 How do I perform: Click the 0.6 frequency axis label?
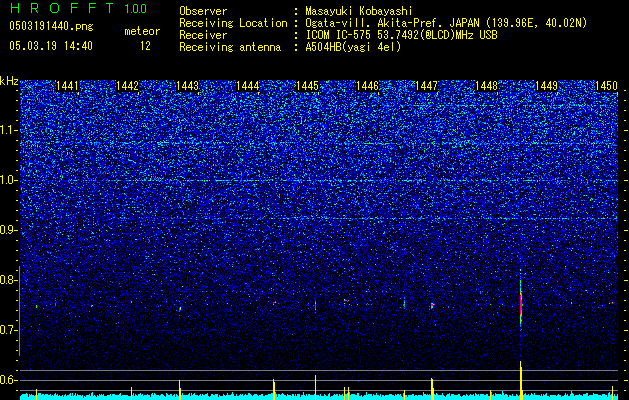9,380
